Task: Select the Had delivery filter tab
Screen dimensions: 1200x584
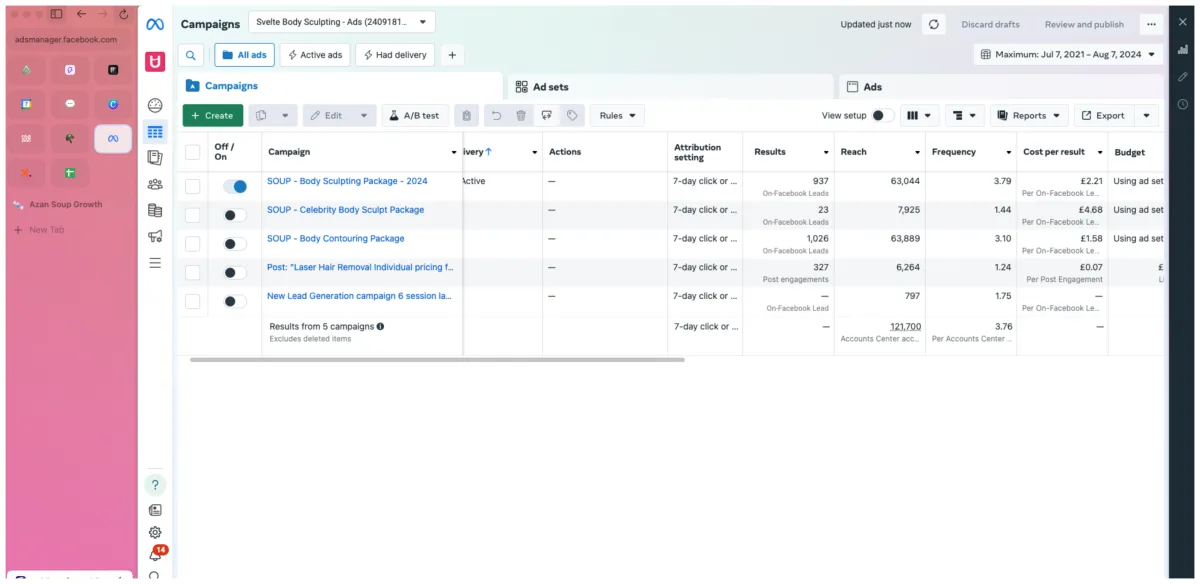Action: pyautogui.click(x=396, y=55)
